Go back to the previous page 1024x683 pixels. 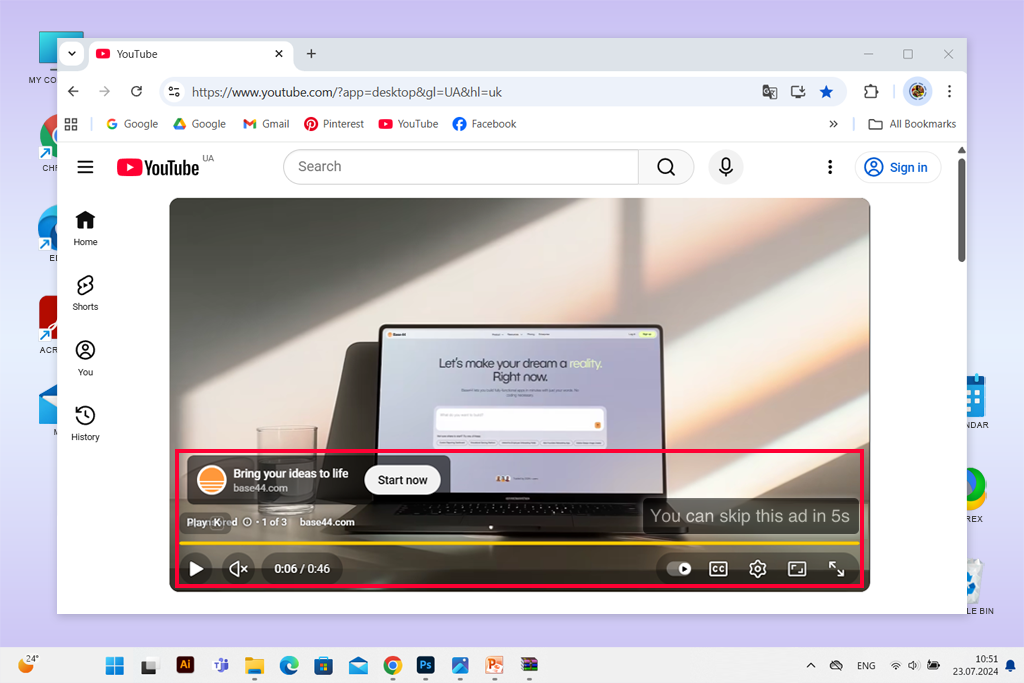point(73,91)
